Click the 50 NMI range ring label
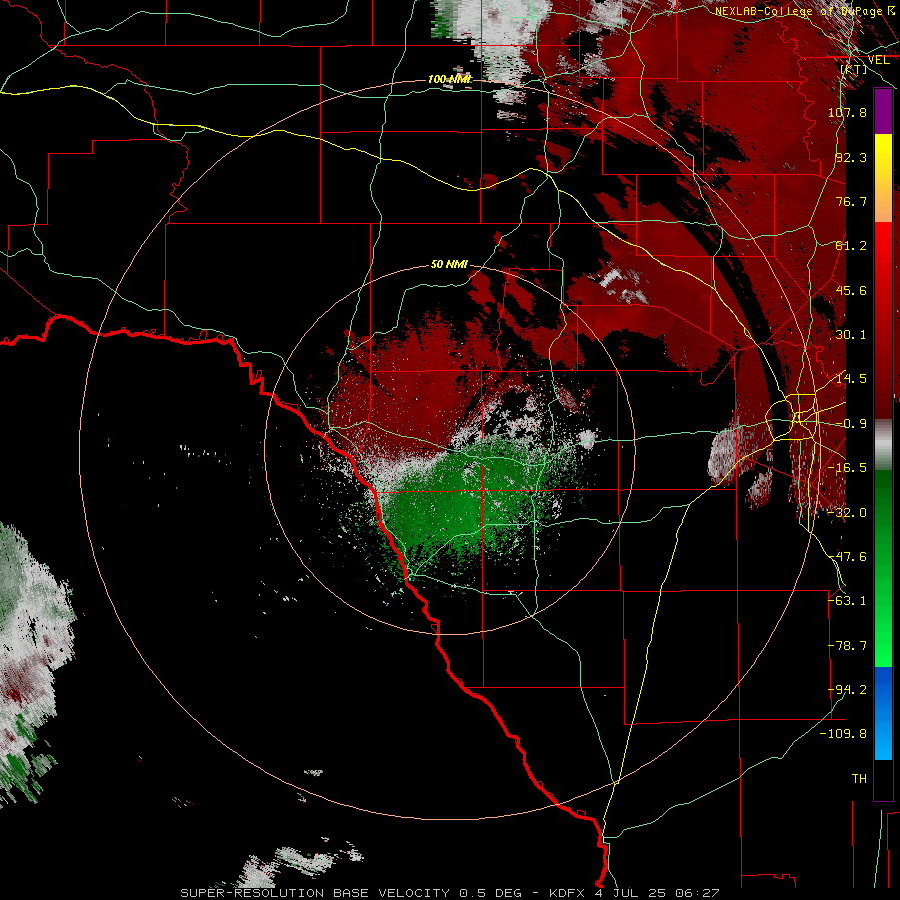Image resolution: width=900 pixels, height=900 pixels. pyautogui.click(x=449, y=264)
